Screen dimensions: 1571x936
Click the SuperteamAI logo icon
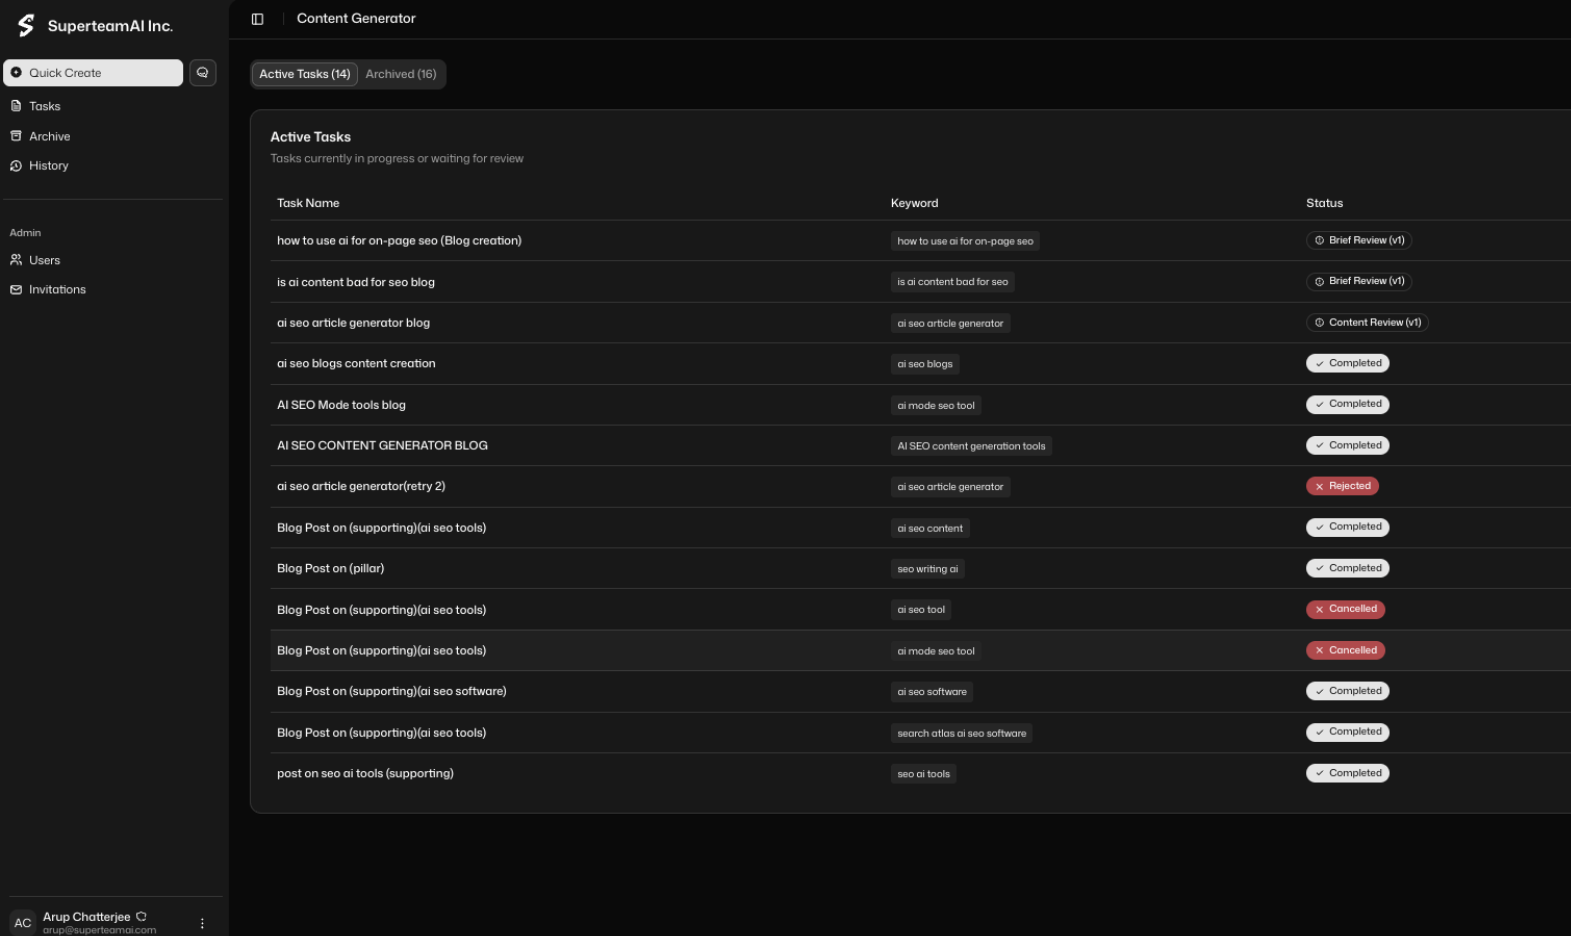(26, 25)
